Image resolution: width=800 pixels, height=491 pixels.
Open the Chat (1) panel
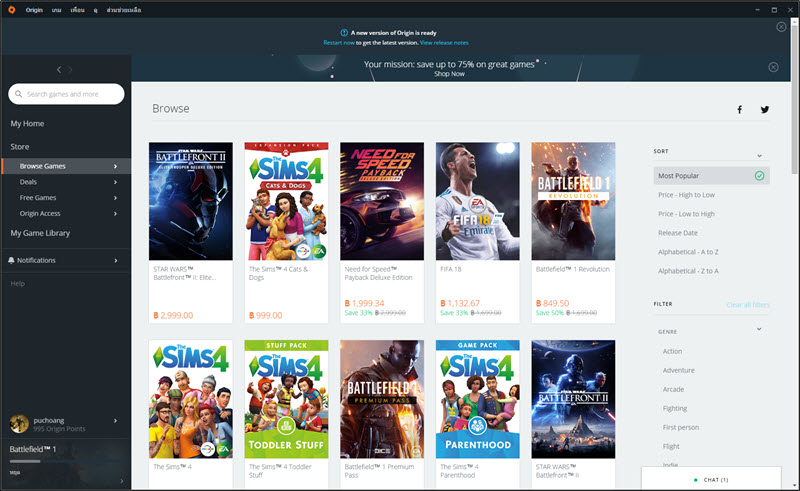[711, 479]
